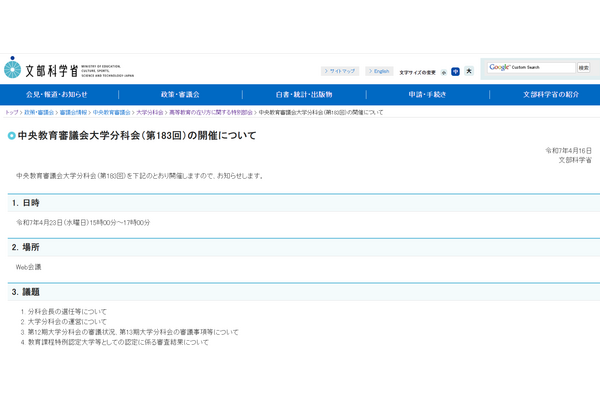Open the サイトマップ link
Screen dimensions: 600x400
coord(341,72)
